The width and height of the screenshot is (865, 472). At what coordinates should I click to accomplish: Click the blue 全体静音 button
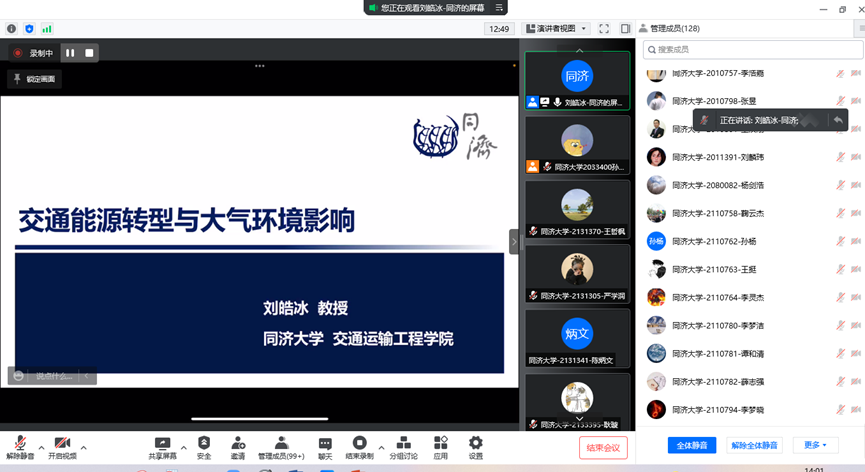(692, 445)
